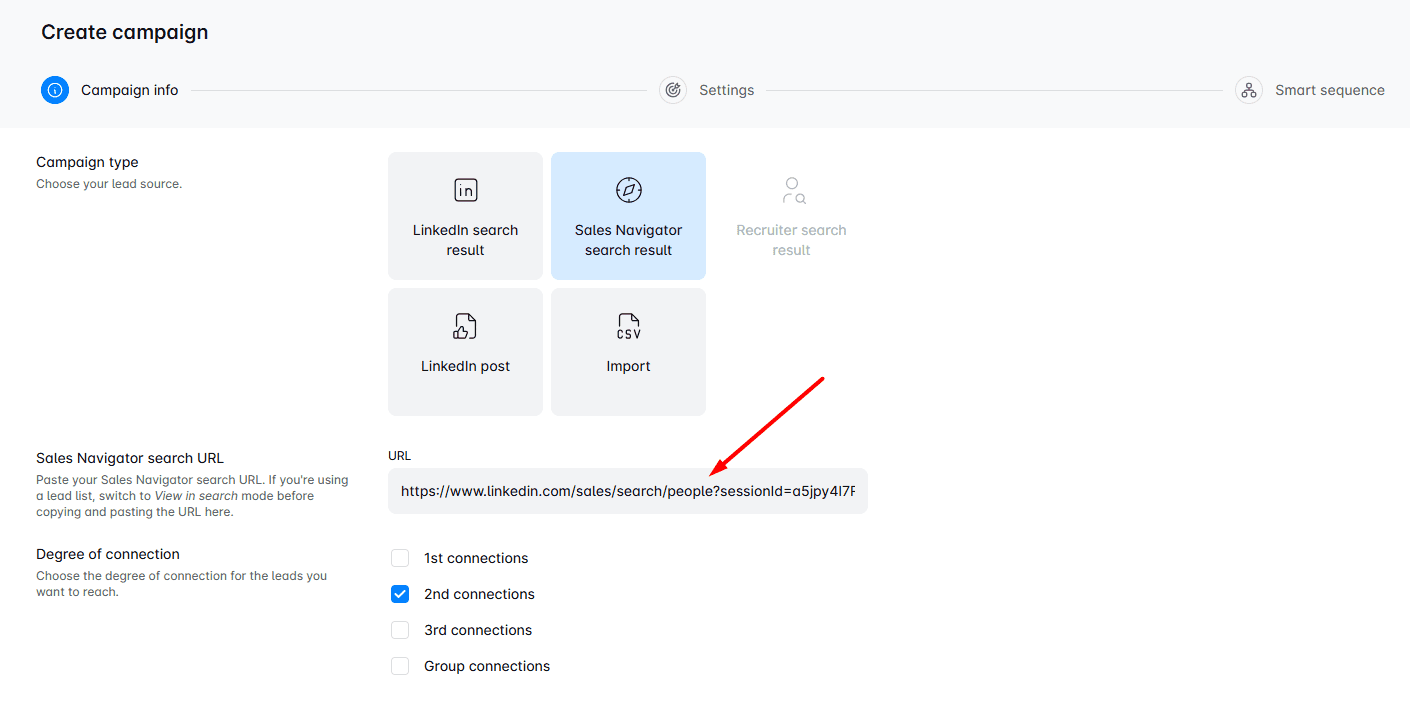This screenshot has width=1410, height=724.
Task: Uncheck the 2nd connections checkbox
Action: [400, 594]
